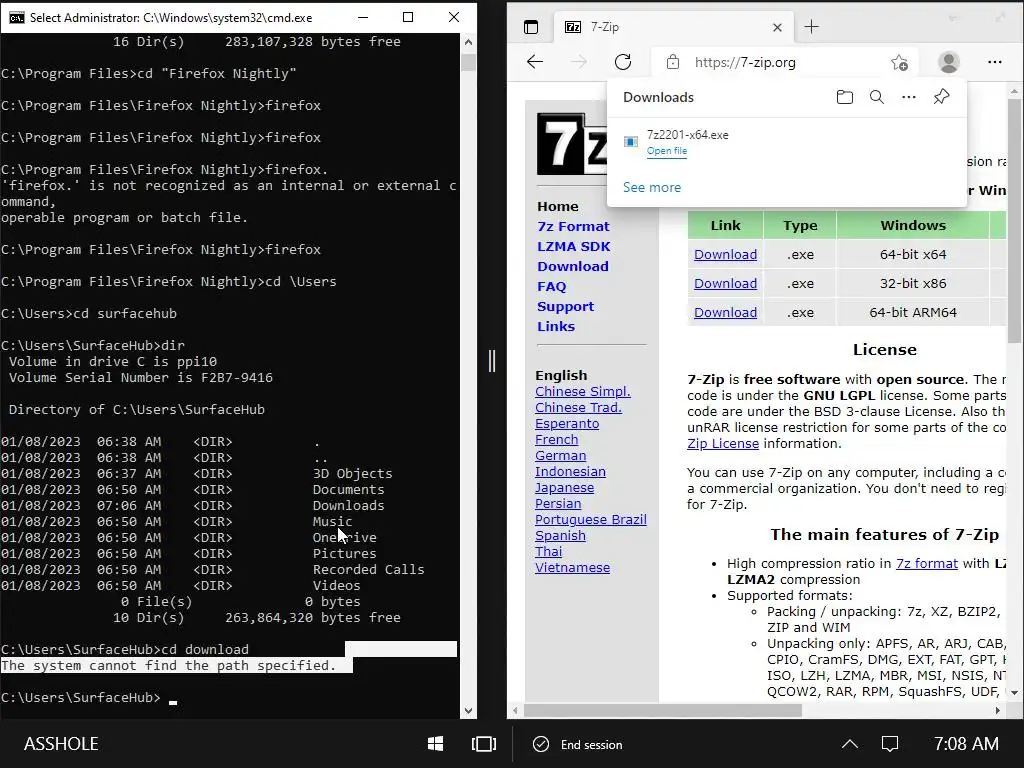The height and width of the screenshot is (768, 1024).
Task: Click the Downloads directory entry in cmd
Action: click(348, 505)
